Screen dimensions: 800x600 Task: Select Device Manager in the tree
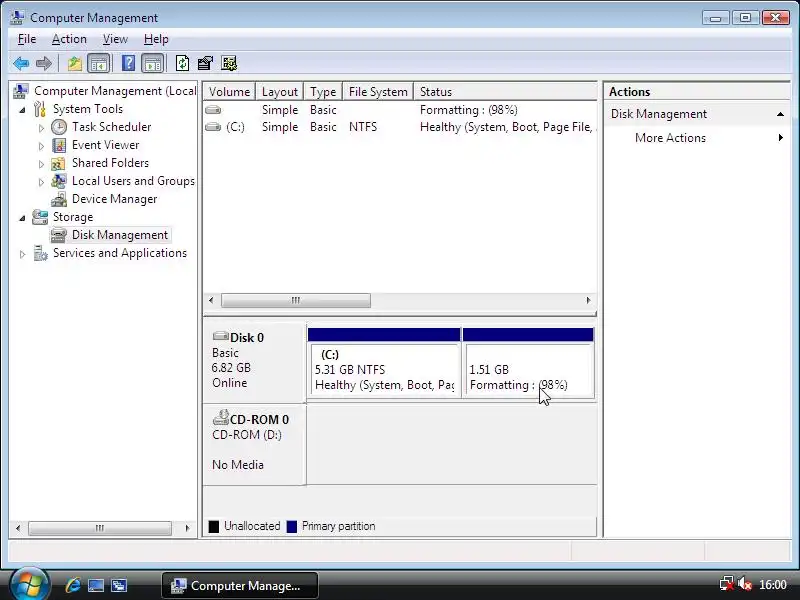[114, 199]
